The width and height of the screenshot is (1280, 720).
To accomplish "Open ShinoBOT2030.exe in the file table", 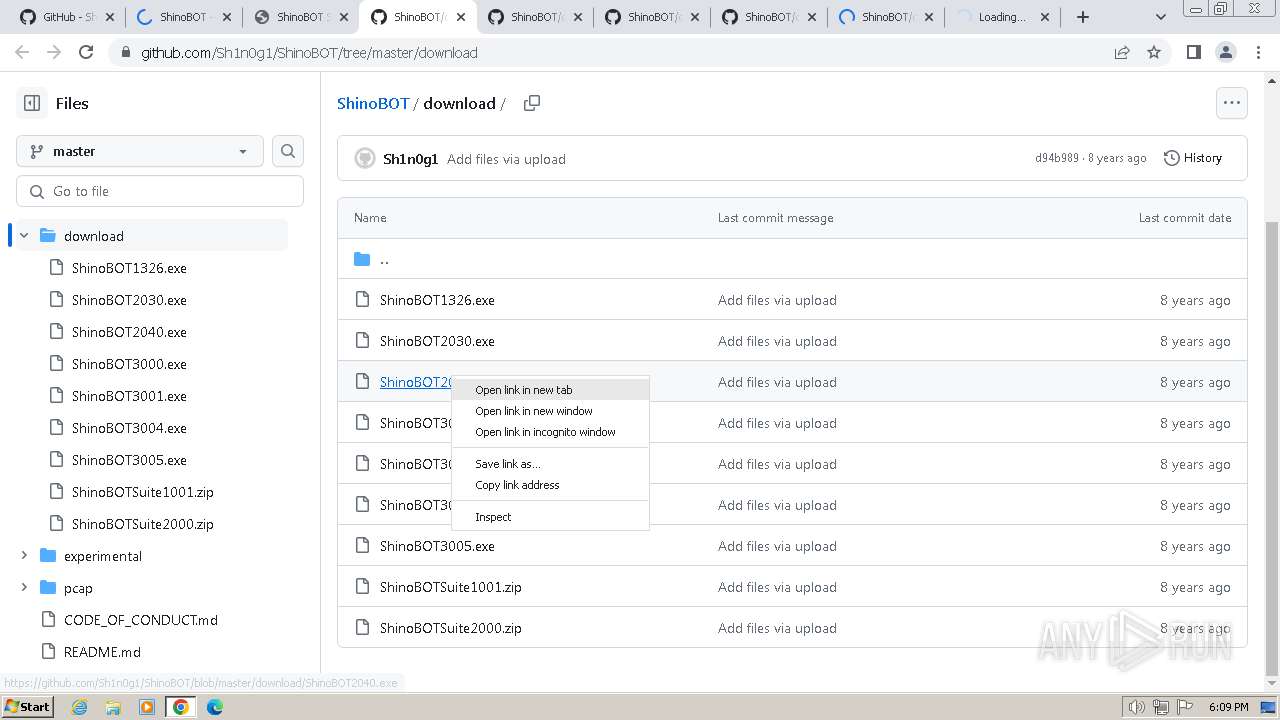I will (x=437, y=341).
